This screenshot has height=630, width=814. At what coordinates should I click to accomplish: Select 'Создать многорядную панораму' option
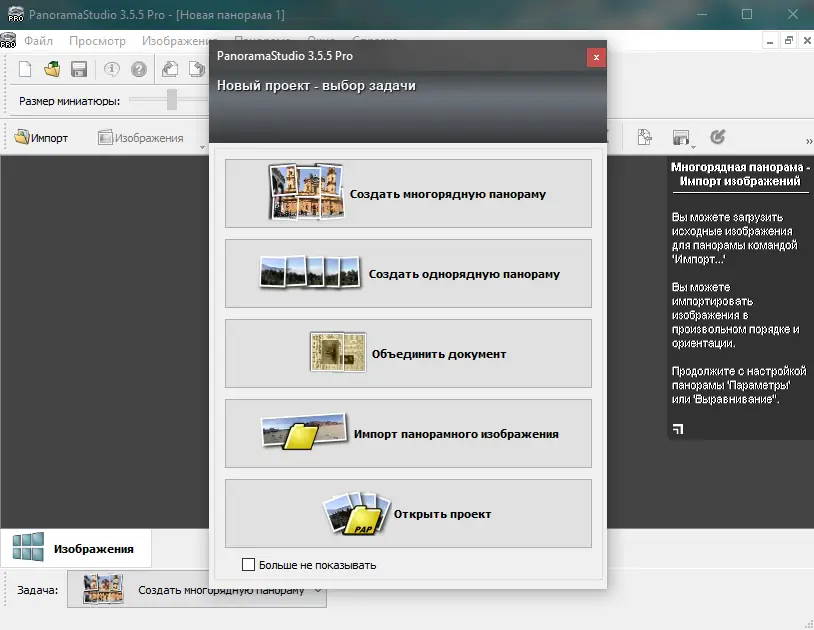[x=407, y=193]
